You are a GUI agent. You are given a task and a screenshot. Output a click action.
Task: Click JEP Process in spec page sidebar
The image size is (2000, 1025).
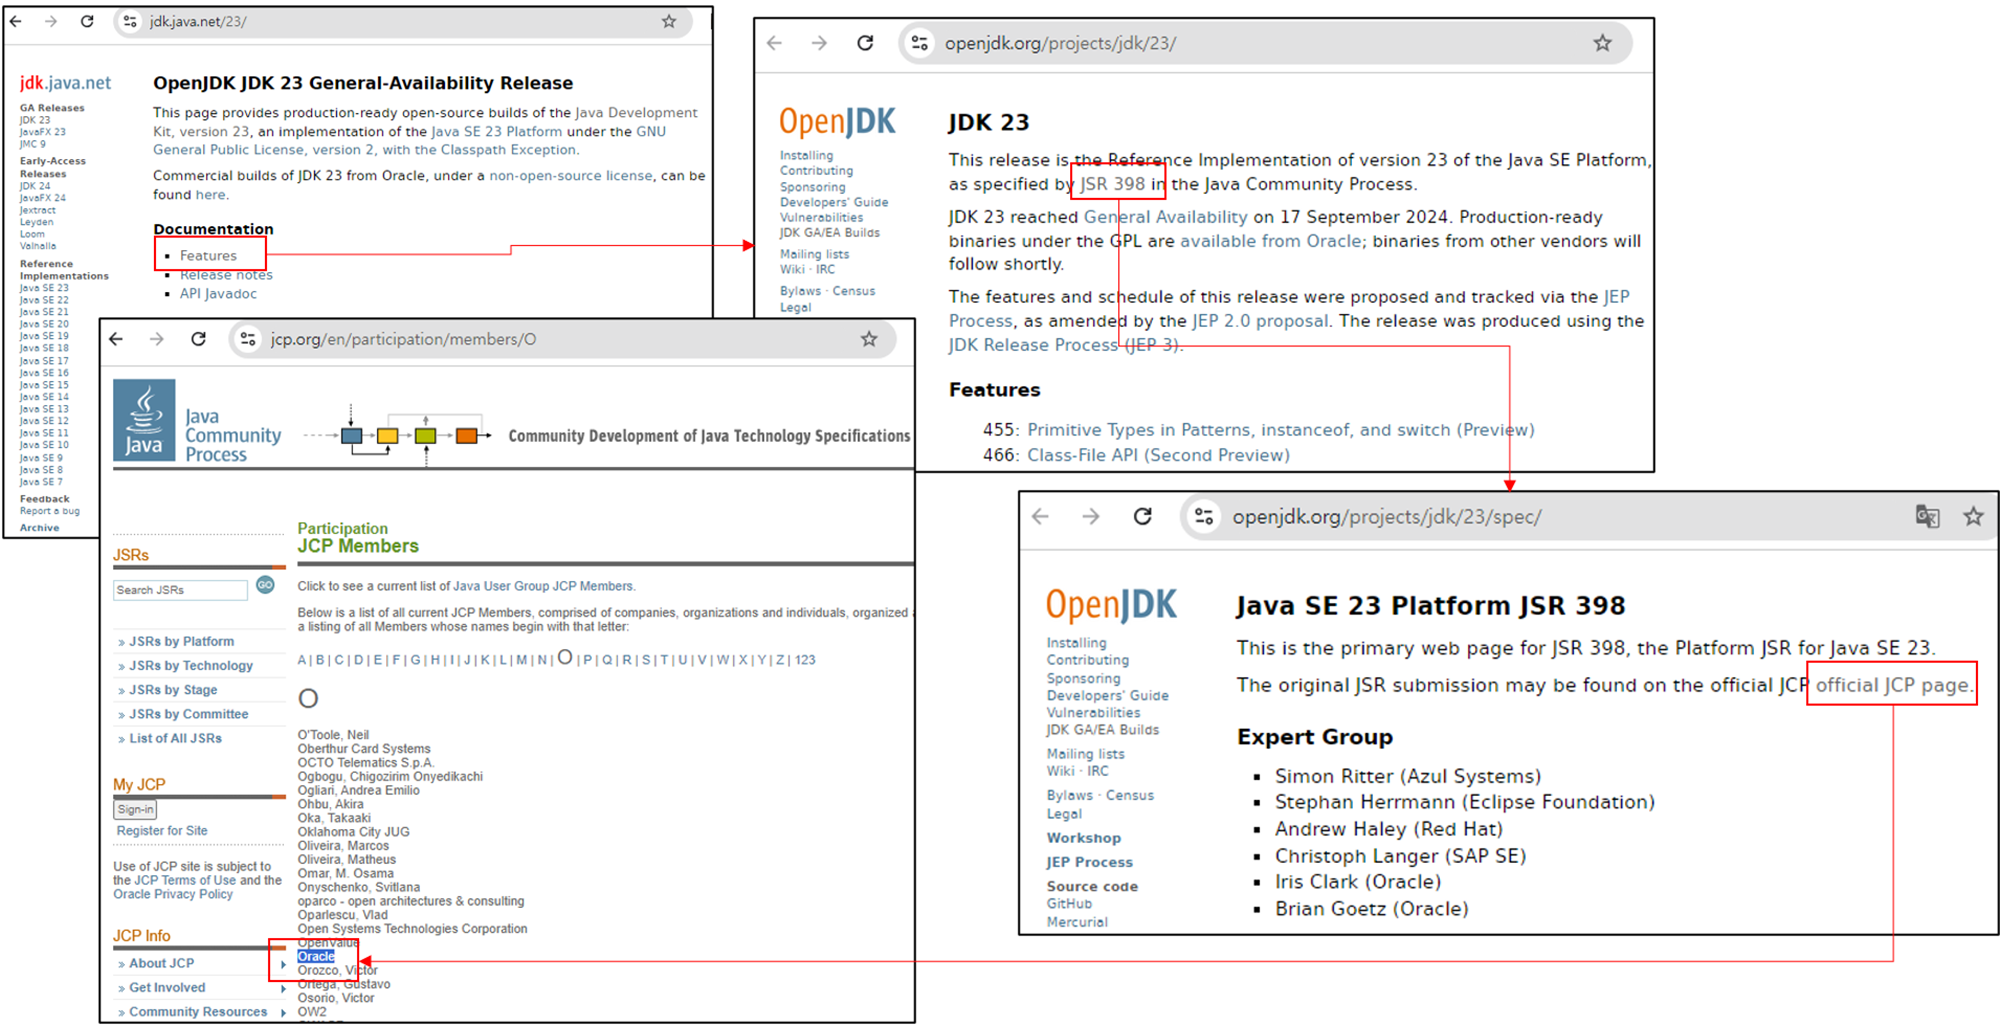pyautogui.click(x=1089, y=862)
